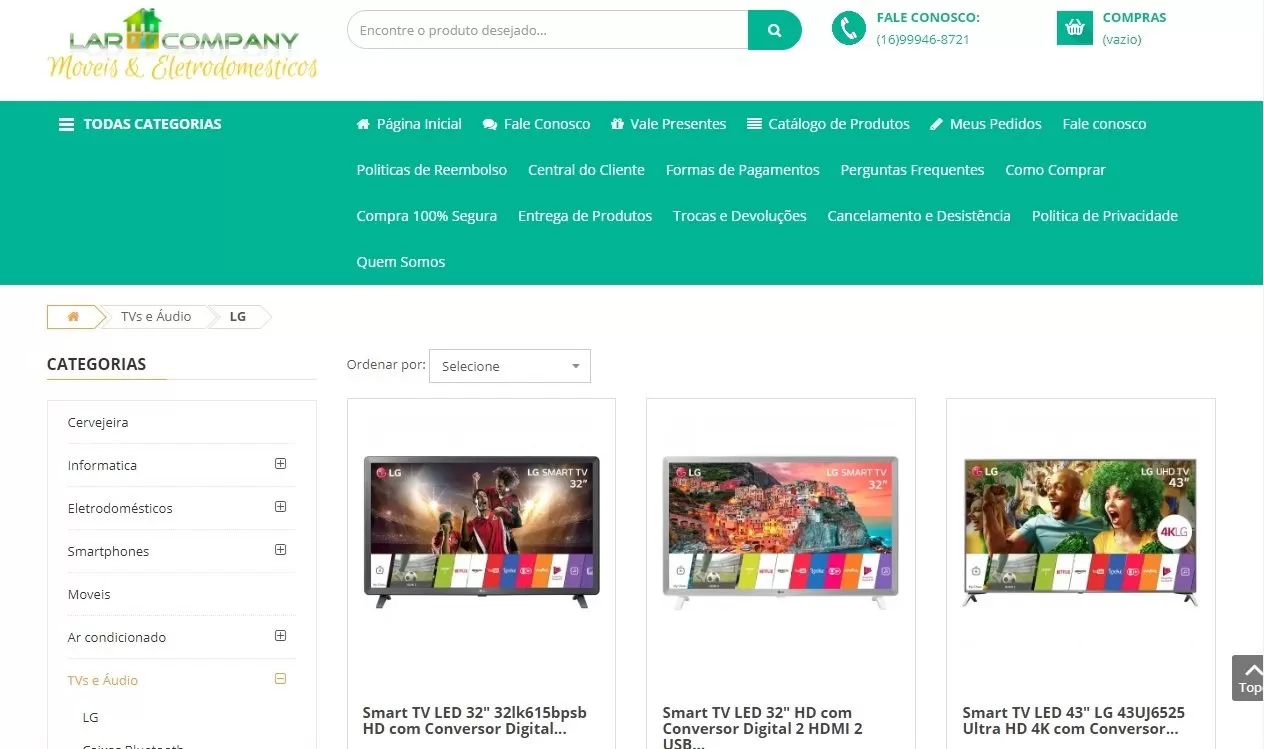The width and height of the screenshot is (1264, 749).
Task: Click the phone number (16)99946-8721
Action: (x=923, y=40)
